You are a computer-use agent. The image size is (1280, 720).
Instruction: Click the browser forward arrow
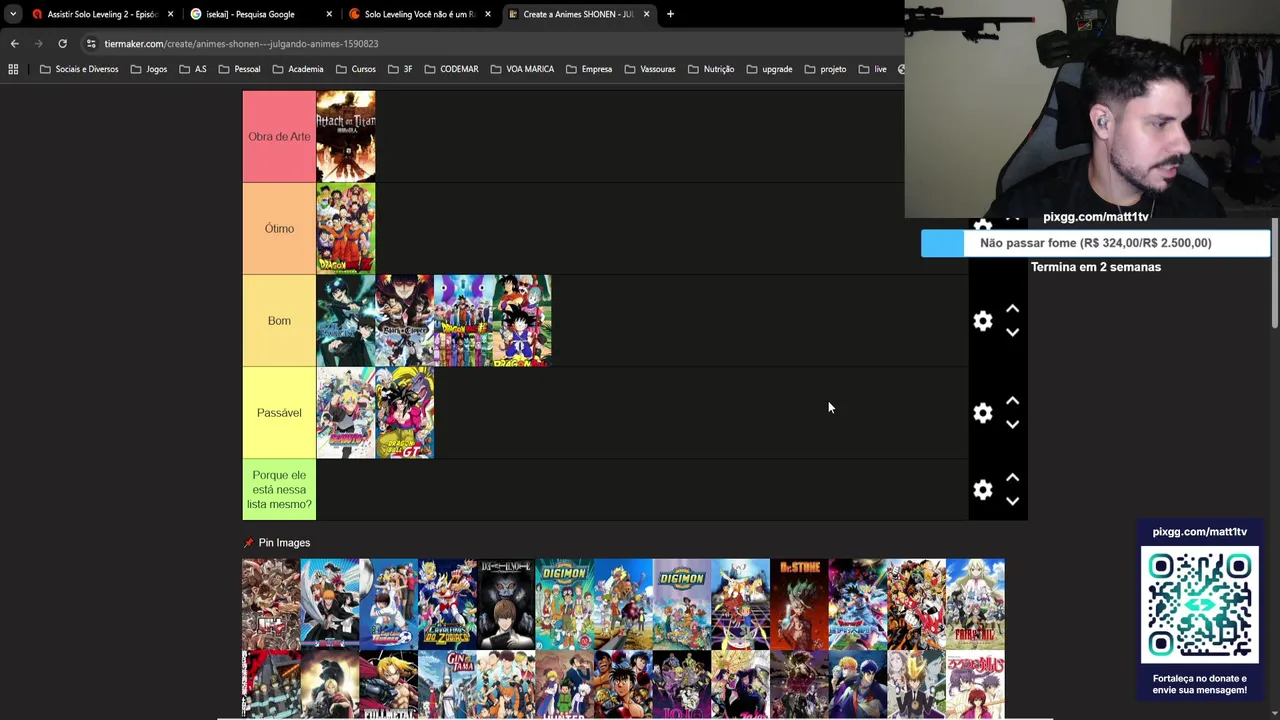pyautogui.click(x=38, y=43)
